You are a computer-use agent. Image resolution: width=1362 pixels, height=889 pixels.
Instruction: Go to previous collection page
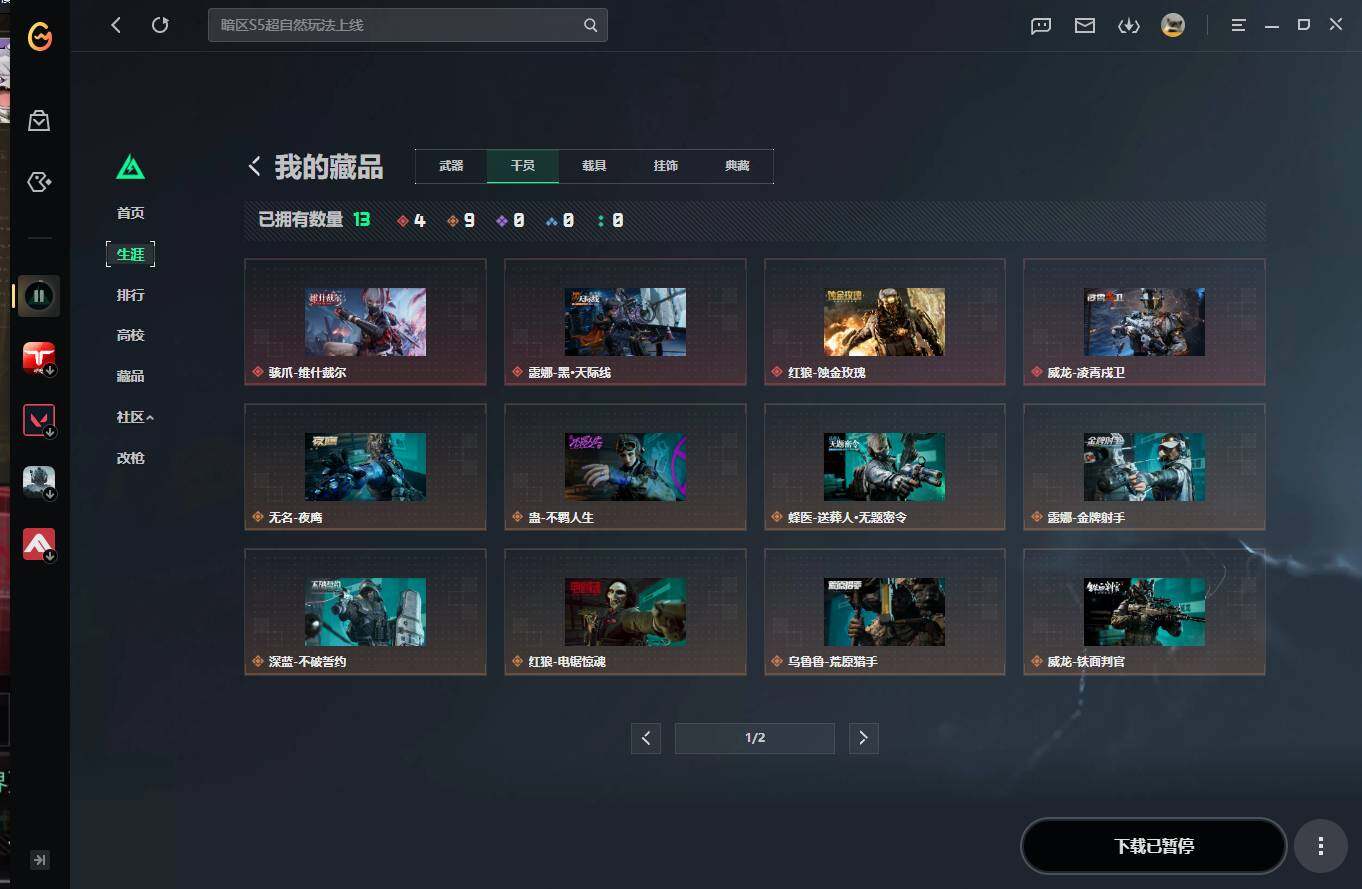pyautogui.click(x=646, y=739)
